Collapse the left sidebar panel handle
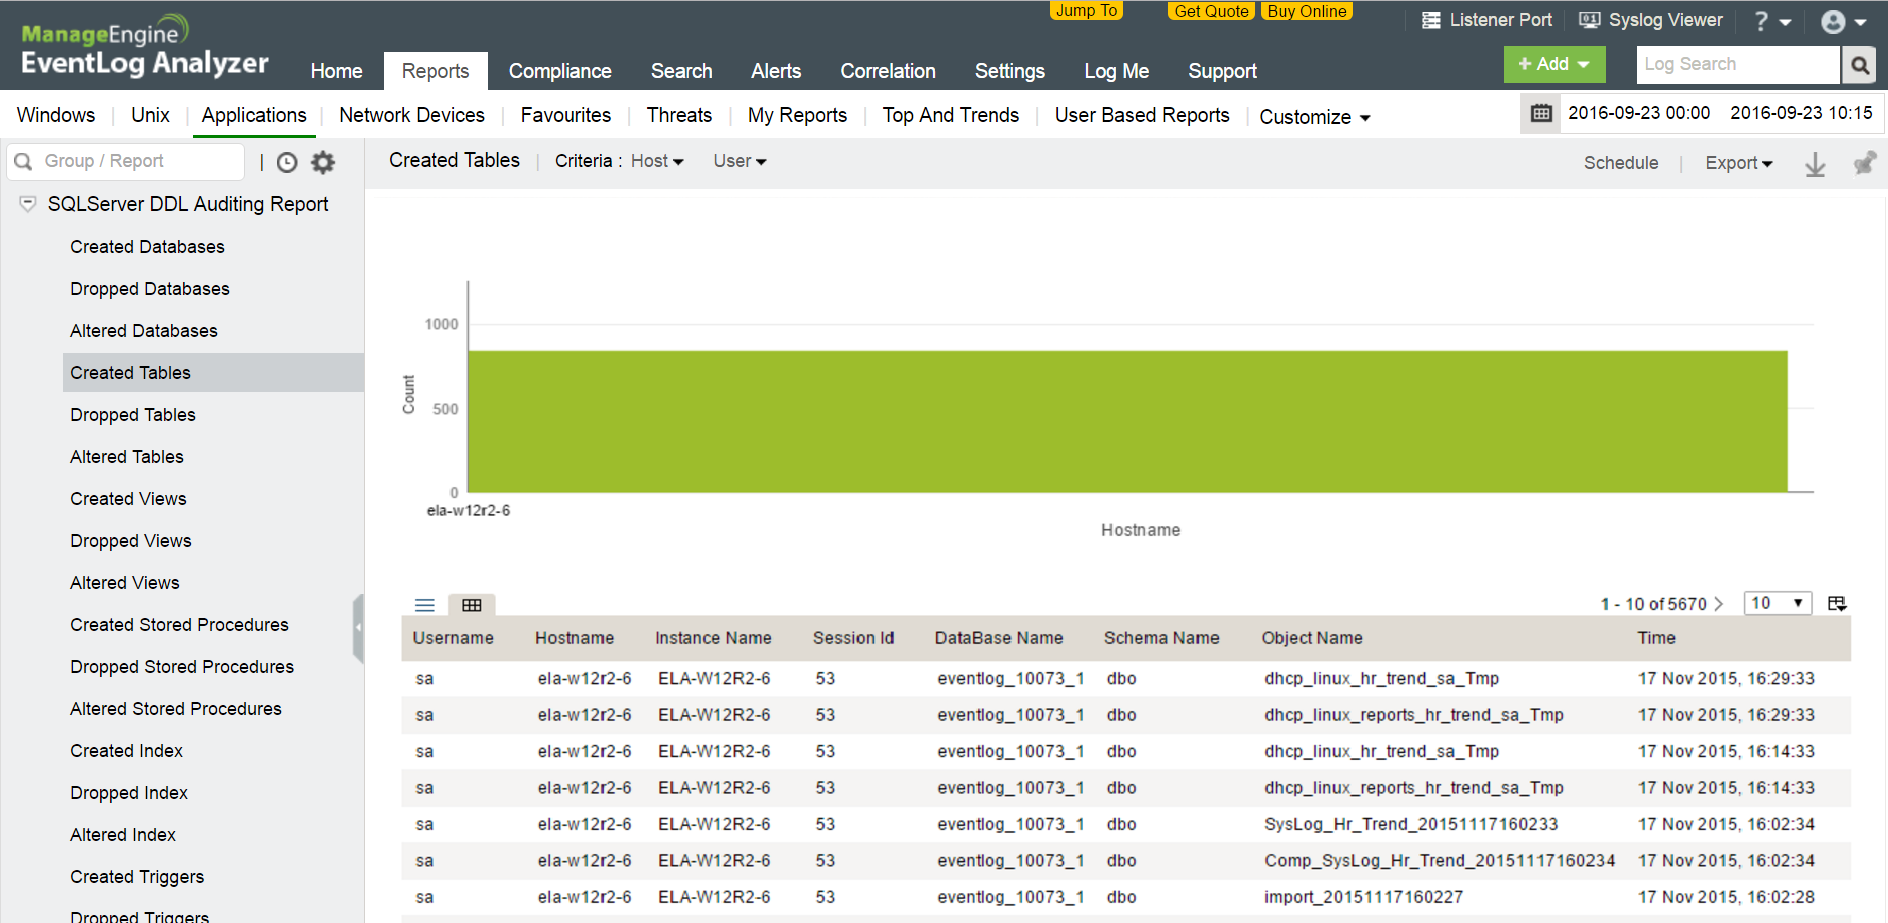The height and width of the screenshot is (923, 1888). (358, 628)
